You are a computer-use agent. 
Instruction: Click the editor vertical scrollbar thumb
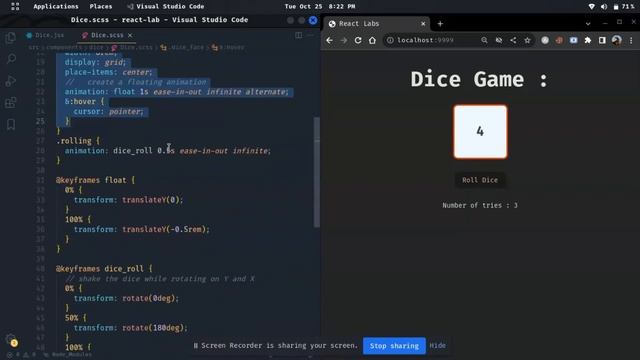317,172
